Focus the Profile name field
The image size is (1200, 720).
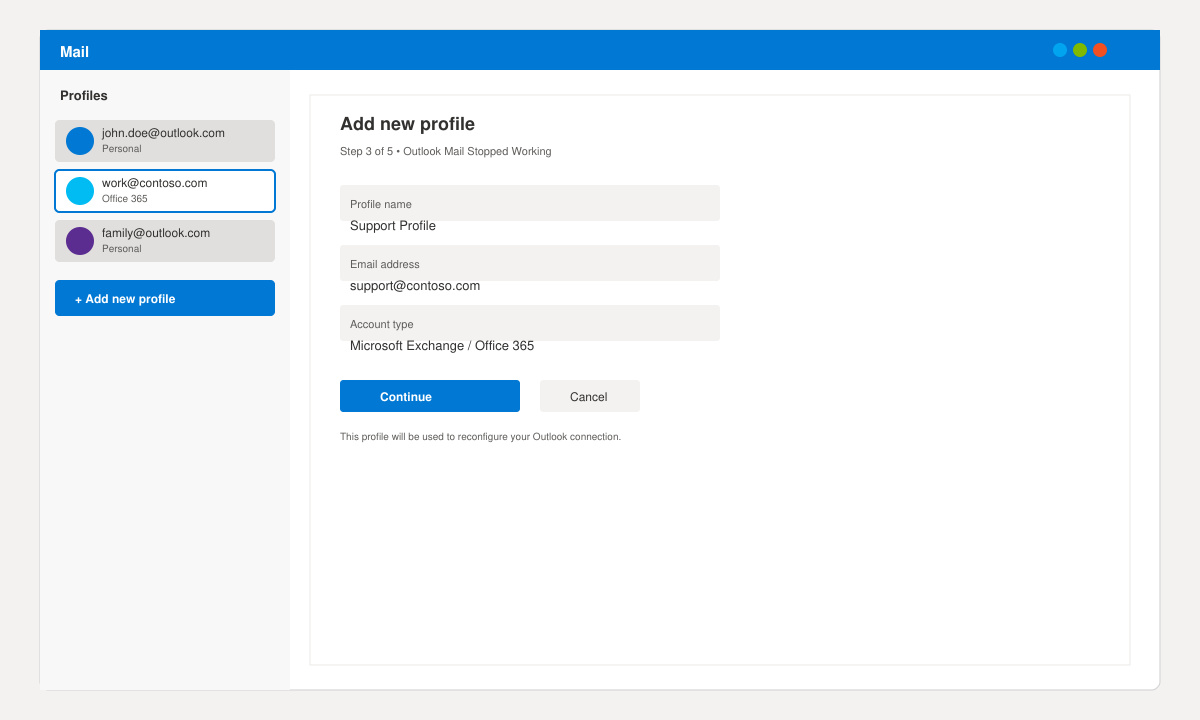click(530, 203)
